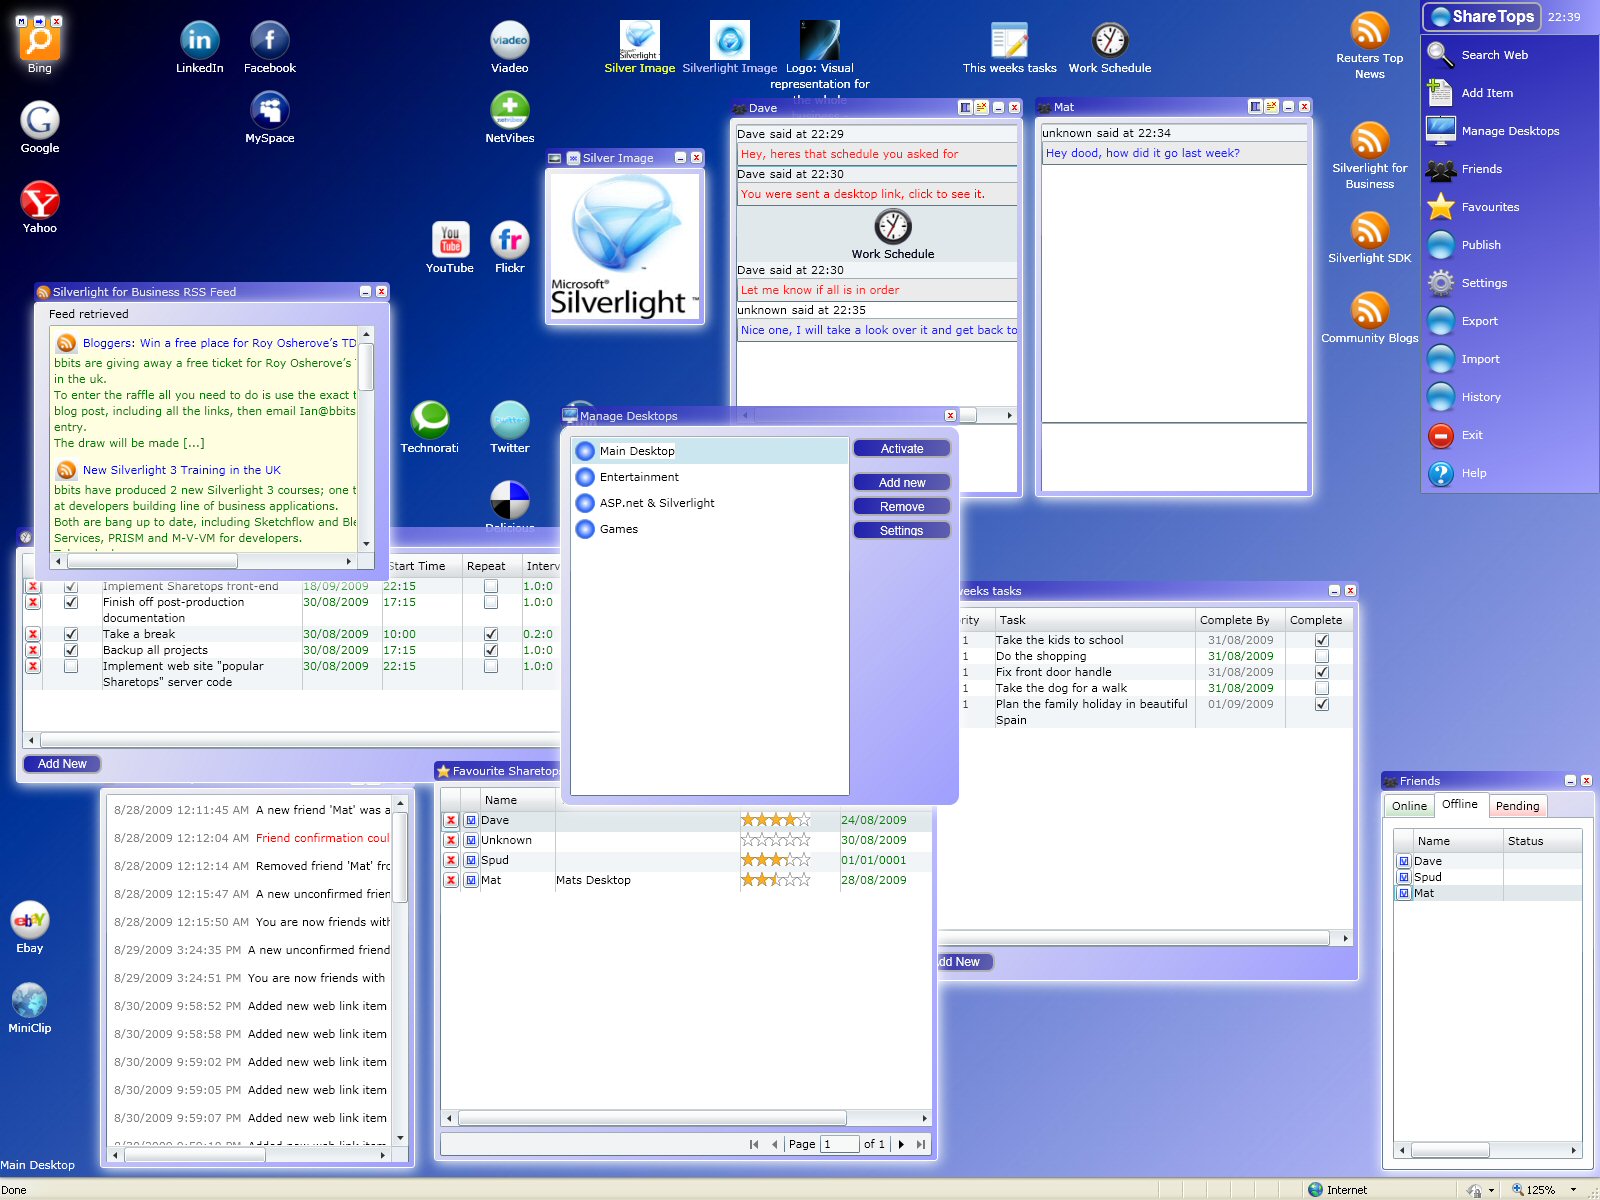The height and width of the screenshot is (1200, 1600).
Task: Click Manage Desktops in ShareTops menu
Action: 1510,131
